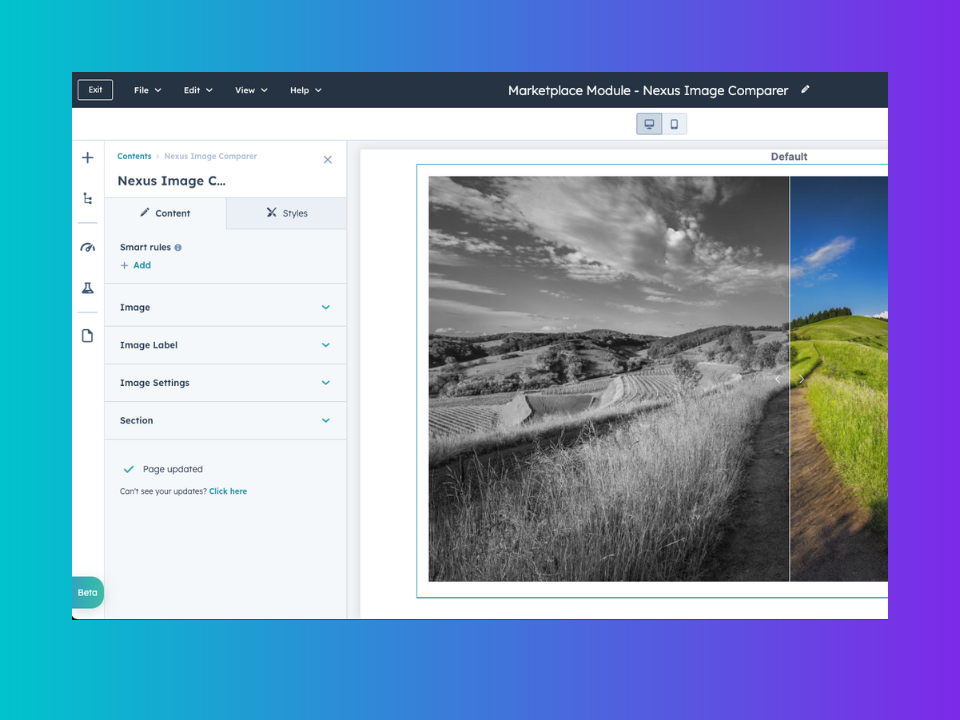The height and width of the screenshot is (720, 960).
Task: Switch to mobile preview mode
Action: (674, 124)
